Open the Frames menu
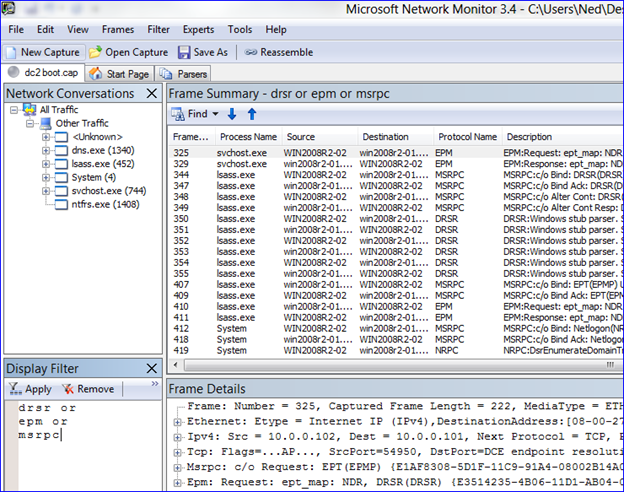This screenshot has height=492, width=624. [x=118, y=29]
